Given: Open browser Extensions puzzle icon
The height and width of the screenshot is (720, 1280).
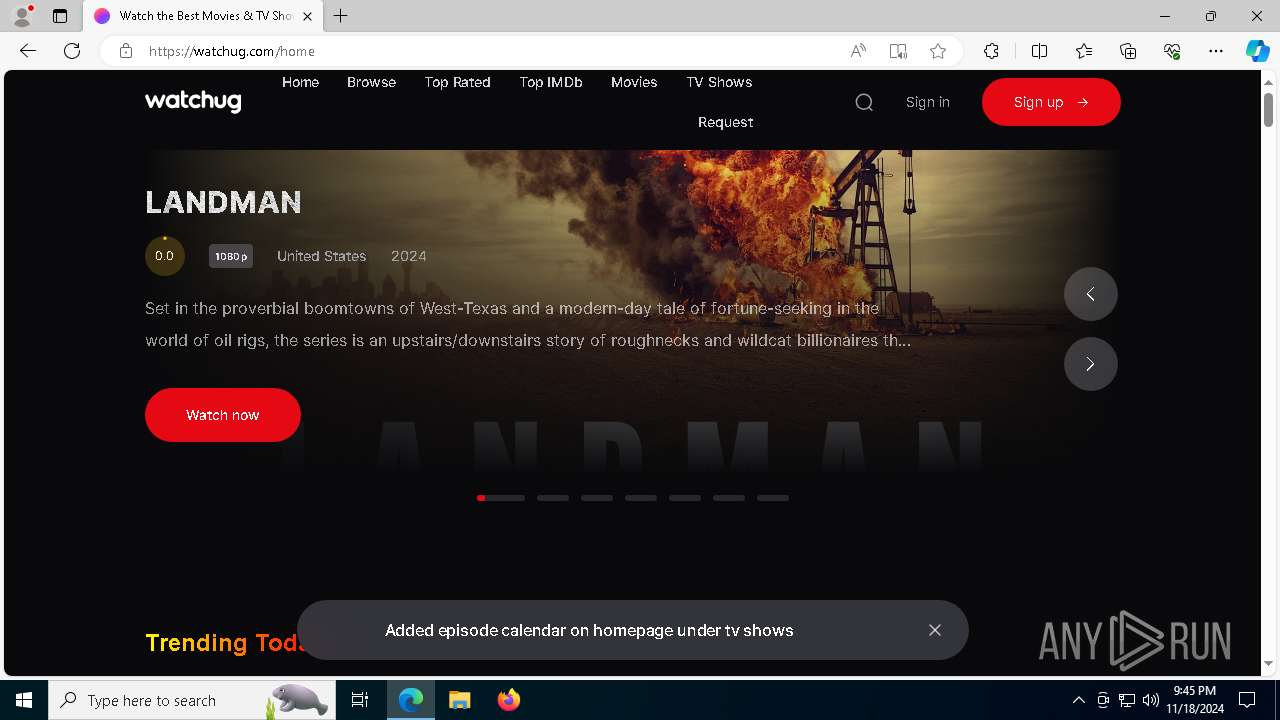Looking at the screenshot, I should pyautogui.click(x=991, y=51).
